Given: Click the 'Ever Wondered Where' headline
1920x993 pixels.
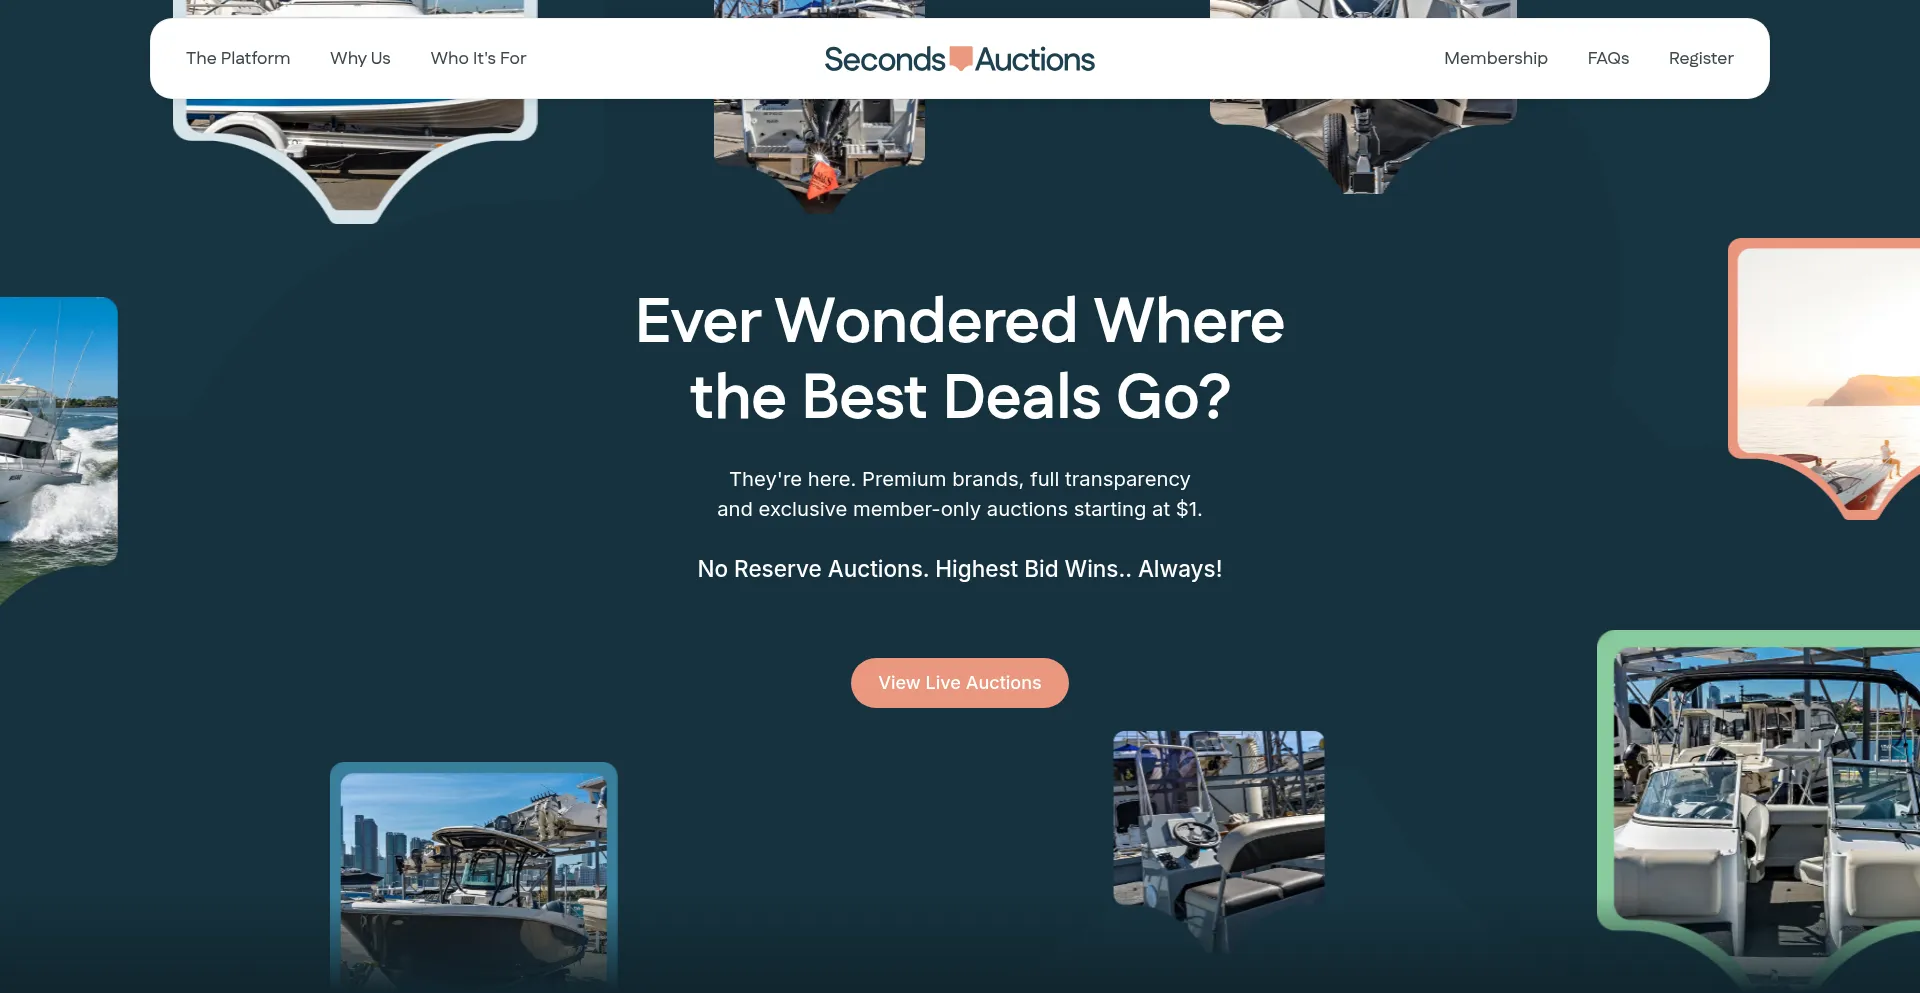Looking at the screenshot, I should tap(960, 321).
